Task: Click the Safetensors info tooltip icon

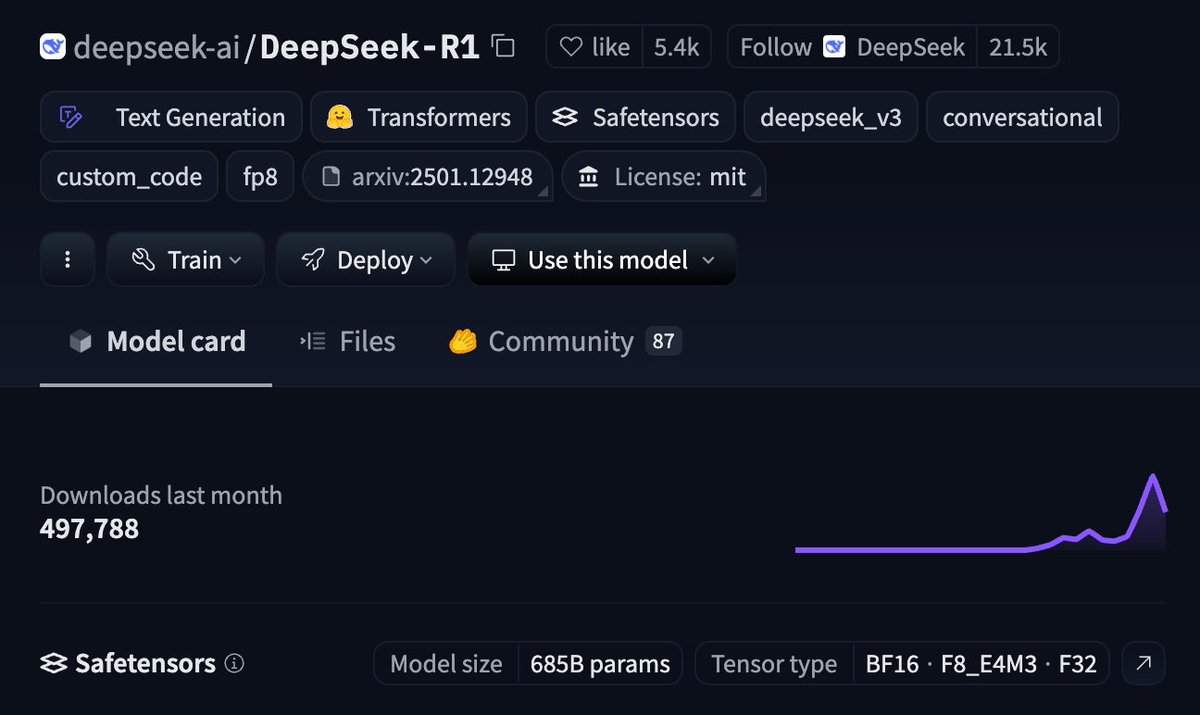Action: (x=234, y=663)
